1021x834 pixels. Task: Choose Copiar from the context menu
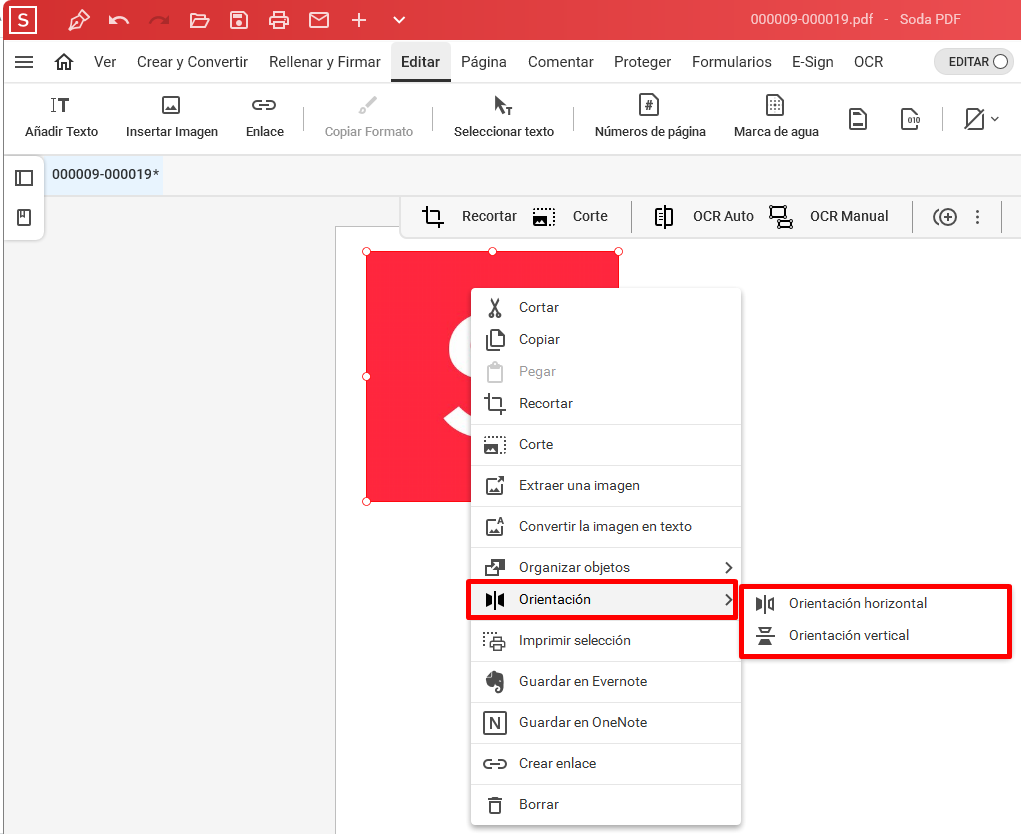606,339
